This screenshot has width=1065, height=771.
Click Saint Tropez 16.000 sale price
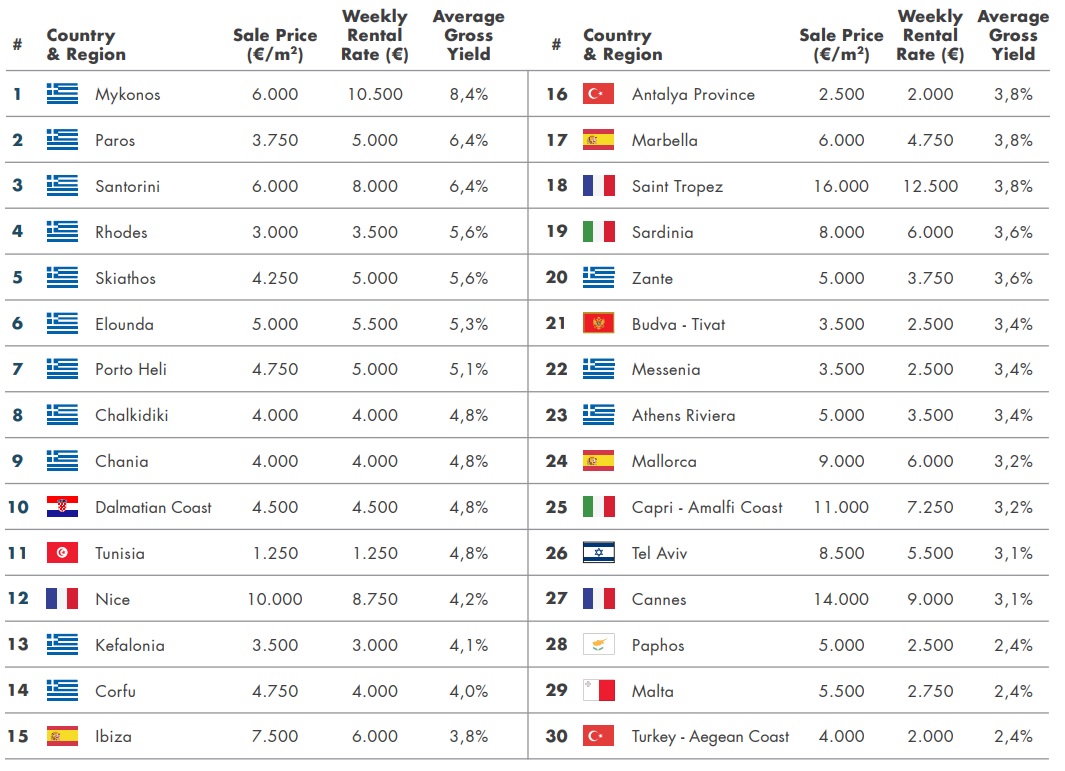point(841,186)
